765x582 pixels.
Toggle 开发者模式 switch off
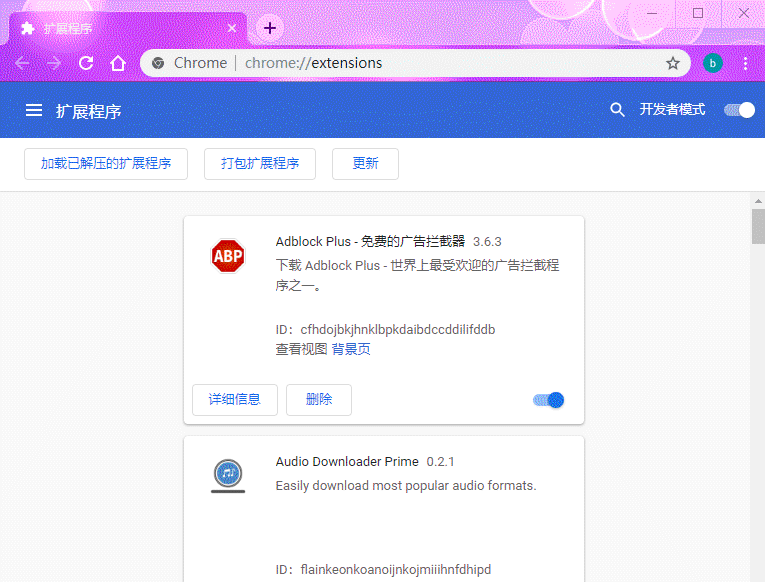739,110
